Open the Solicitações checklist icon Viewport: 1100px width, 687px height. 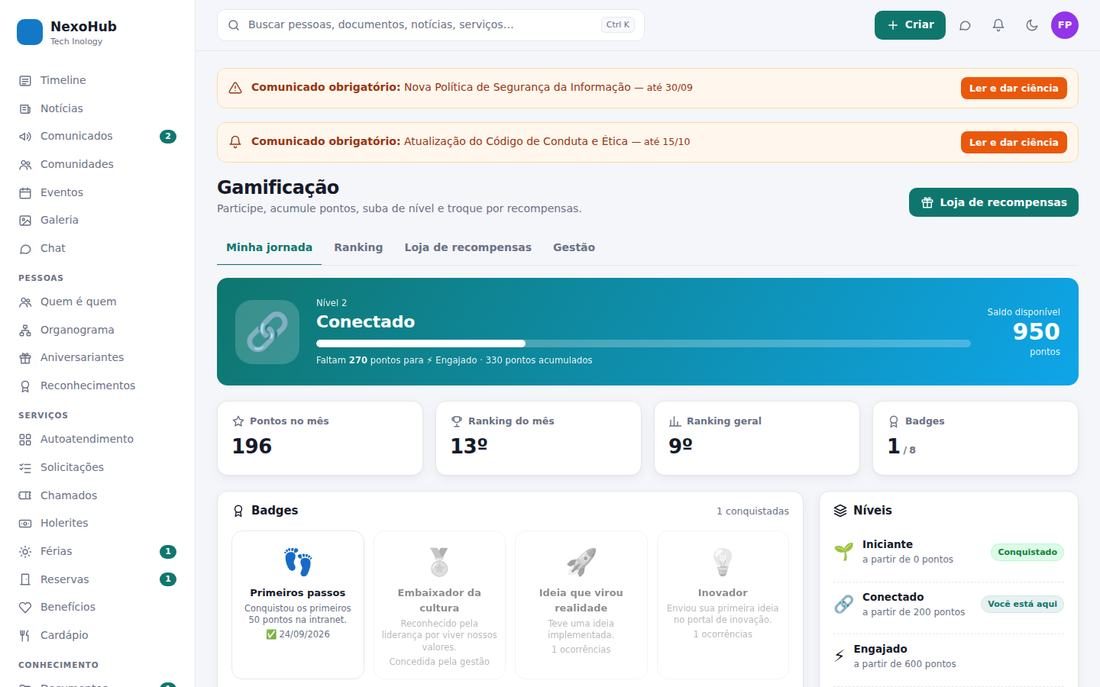click(x=25, y=467)
